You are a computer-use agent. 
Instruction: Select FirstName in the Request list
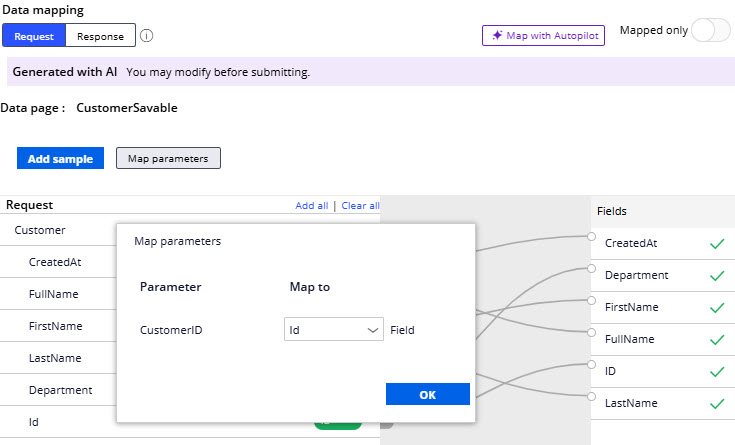[x=55, y=326]
